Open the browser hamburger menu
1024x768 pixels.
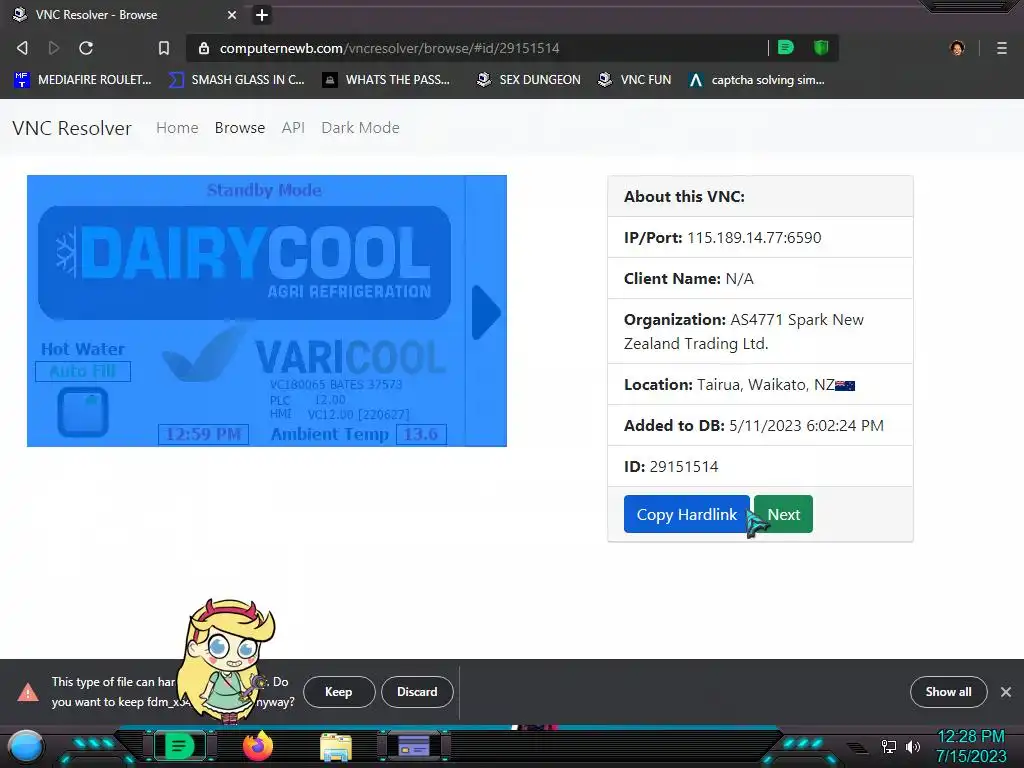pyautogui.click(x=1002, y=48)
